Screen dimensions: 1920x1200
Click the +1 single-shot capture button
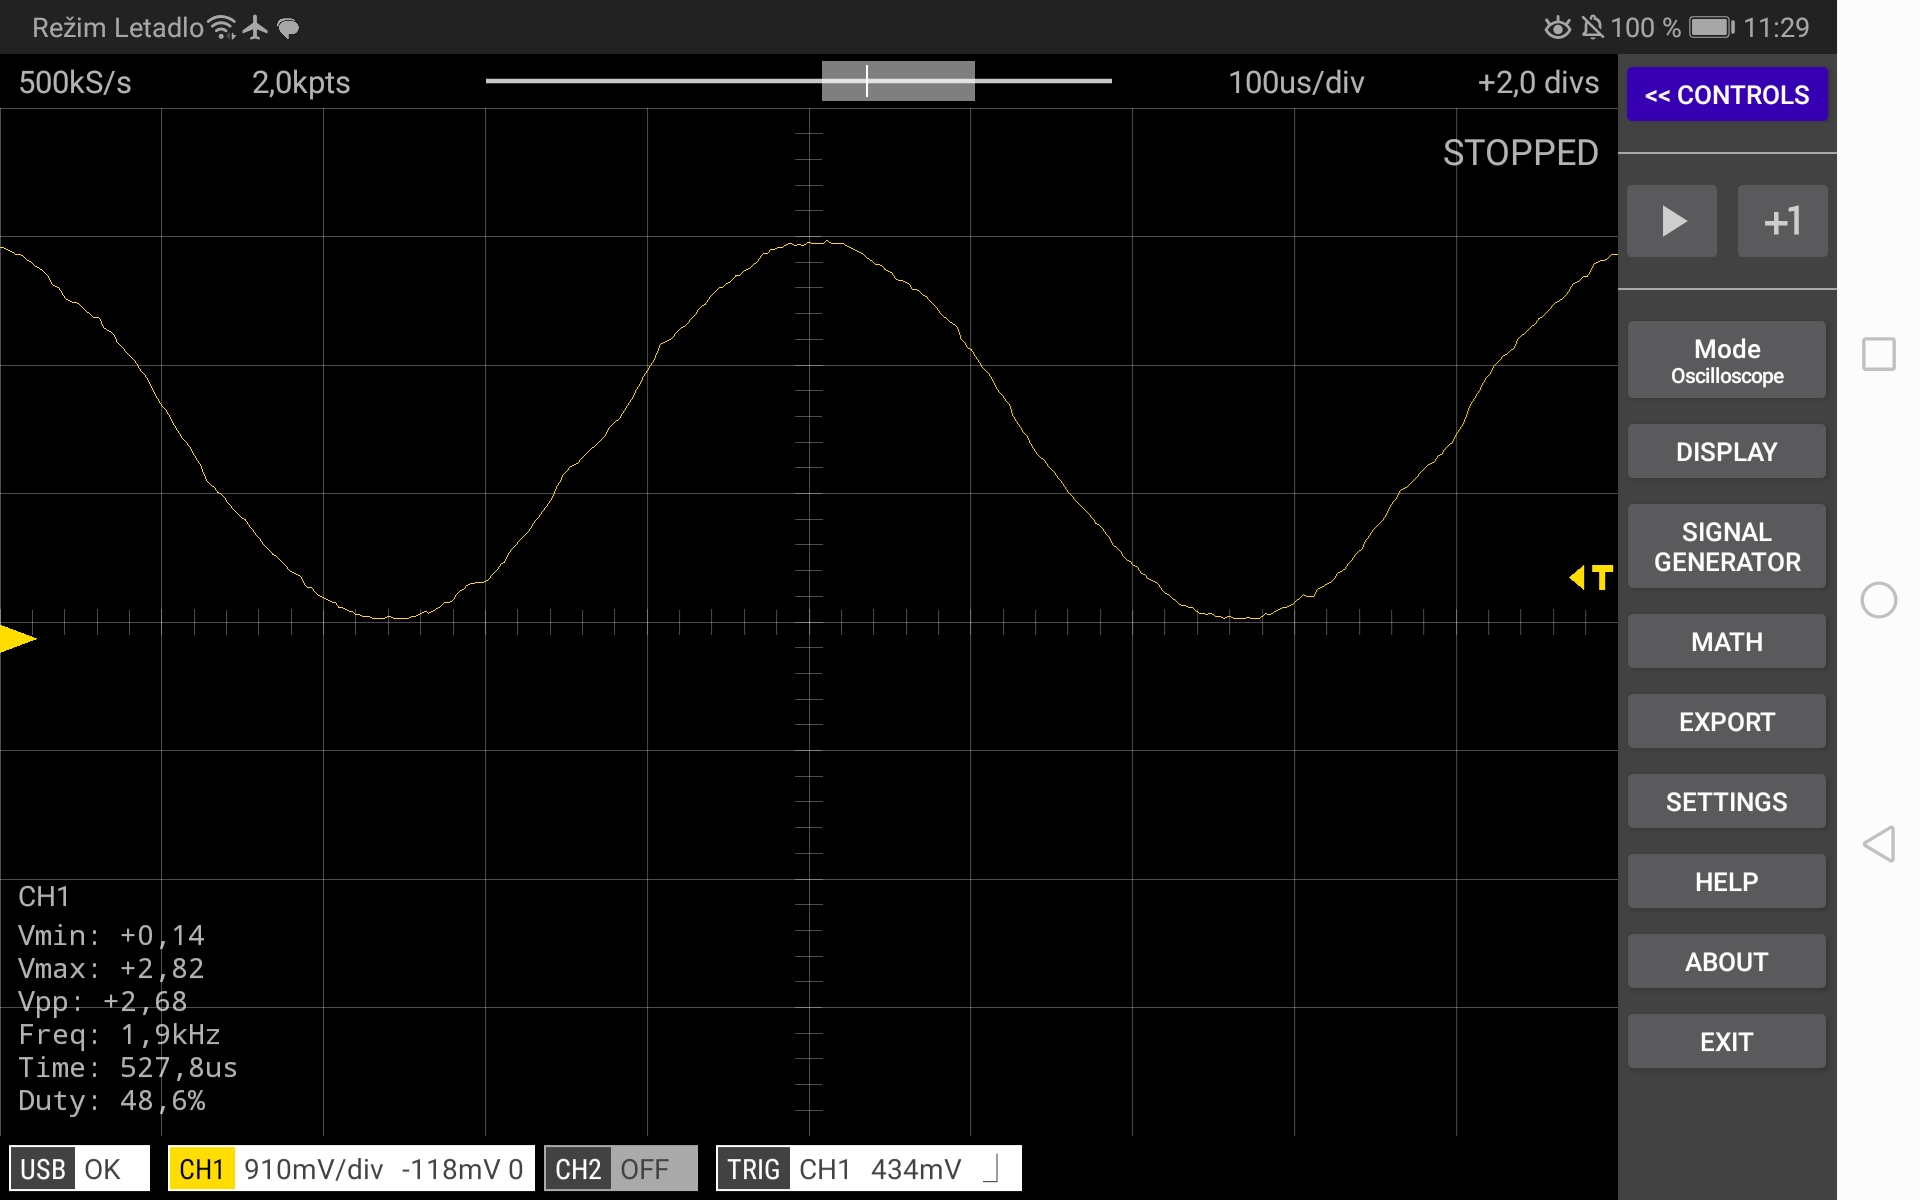(1782, 221)
